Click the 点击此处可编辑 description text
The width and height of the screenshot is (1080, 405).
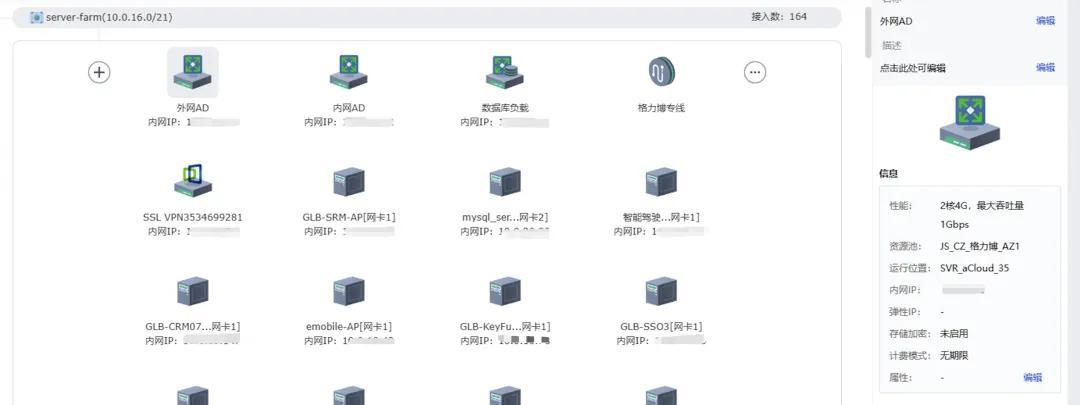tap(913, 68)
